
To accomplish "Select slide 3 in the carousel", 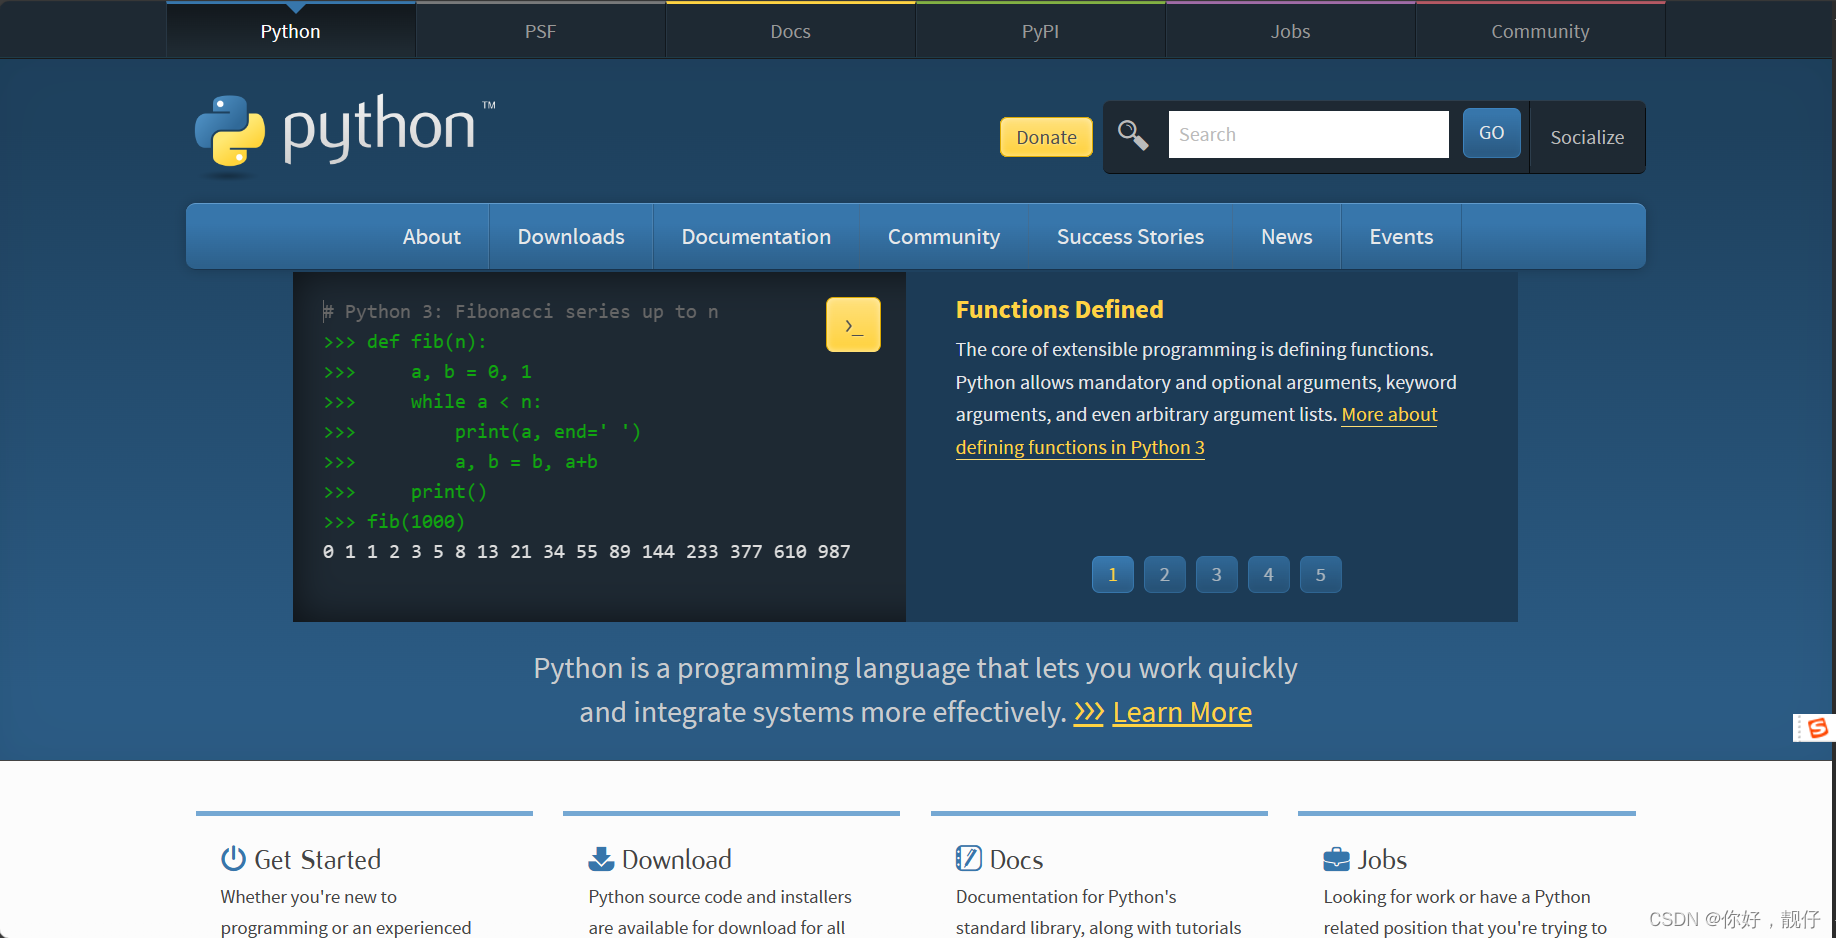I will 1216,574.
